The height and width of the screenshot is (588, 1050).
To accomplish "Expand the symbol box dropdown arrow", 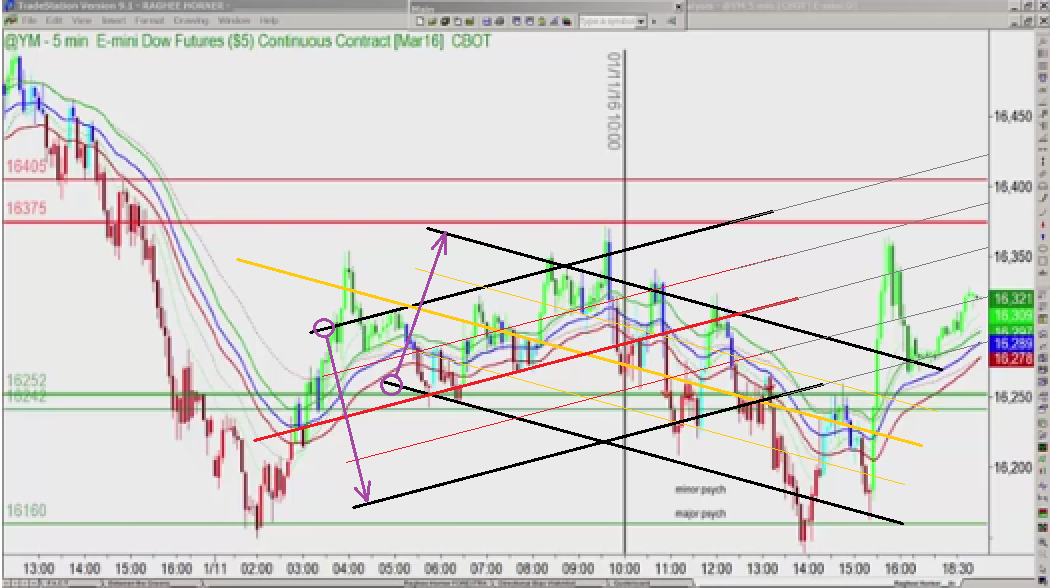I will 641,21.
